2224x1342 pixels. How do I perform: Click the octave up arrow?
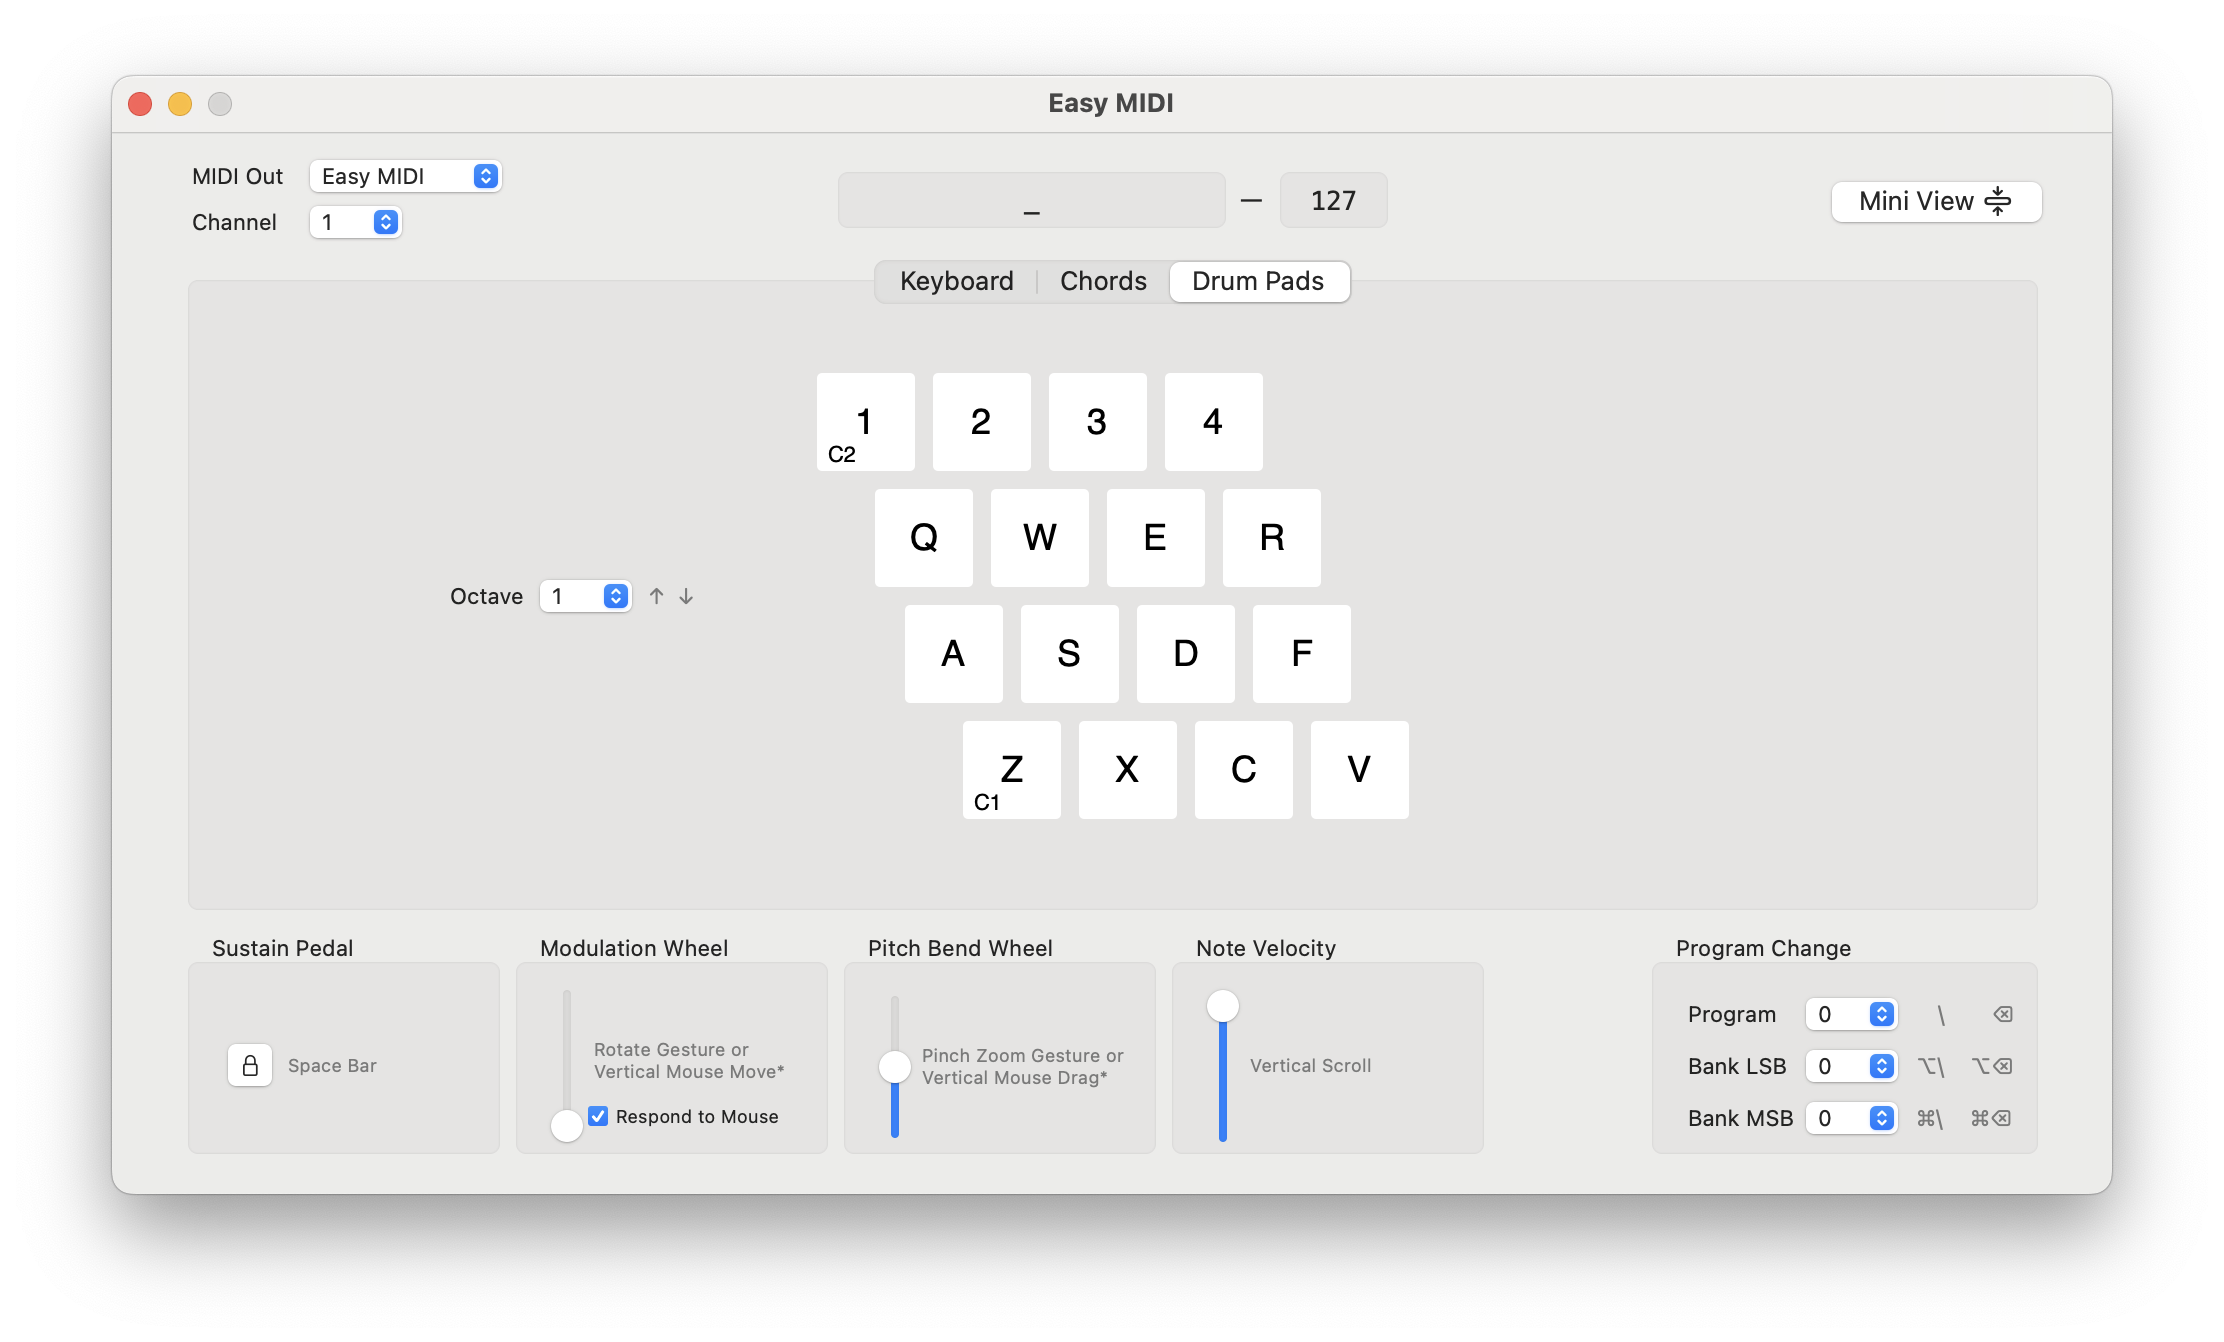click(x=656, y=595)
